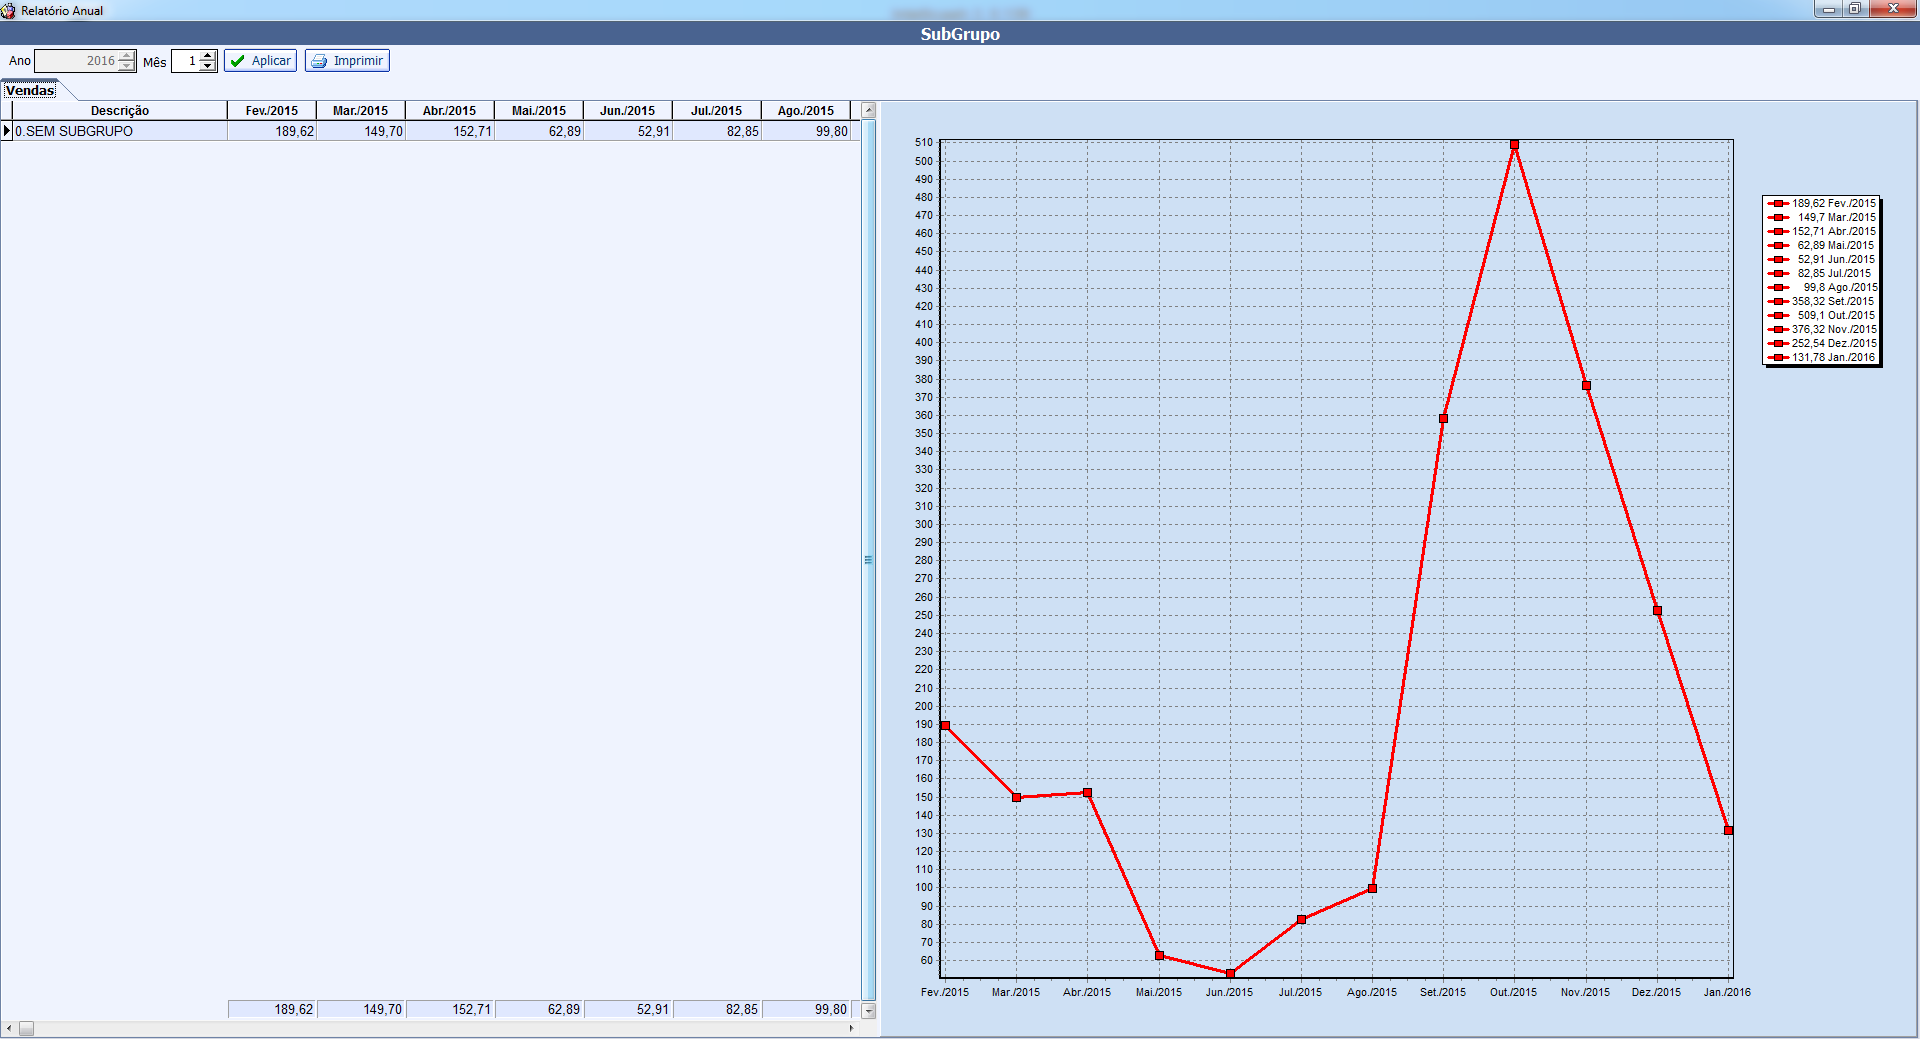Click the 149,7 Mar./2015 legend entry
Screen dimensions: 1920x1039
1822,217
